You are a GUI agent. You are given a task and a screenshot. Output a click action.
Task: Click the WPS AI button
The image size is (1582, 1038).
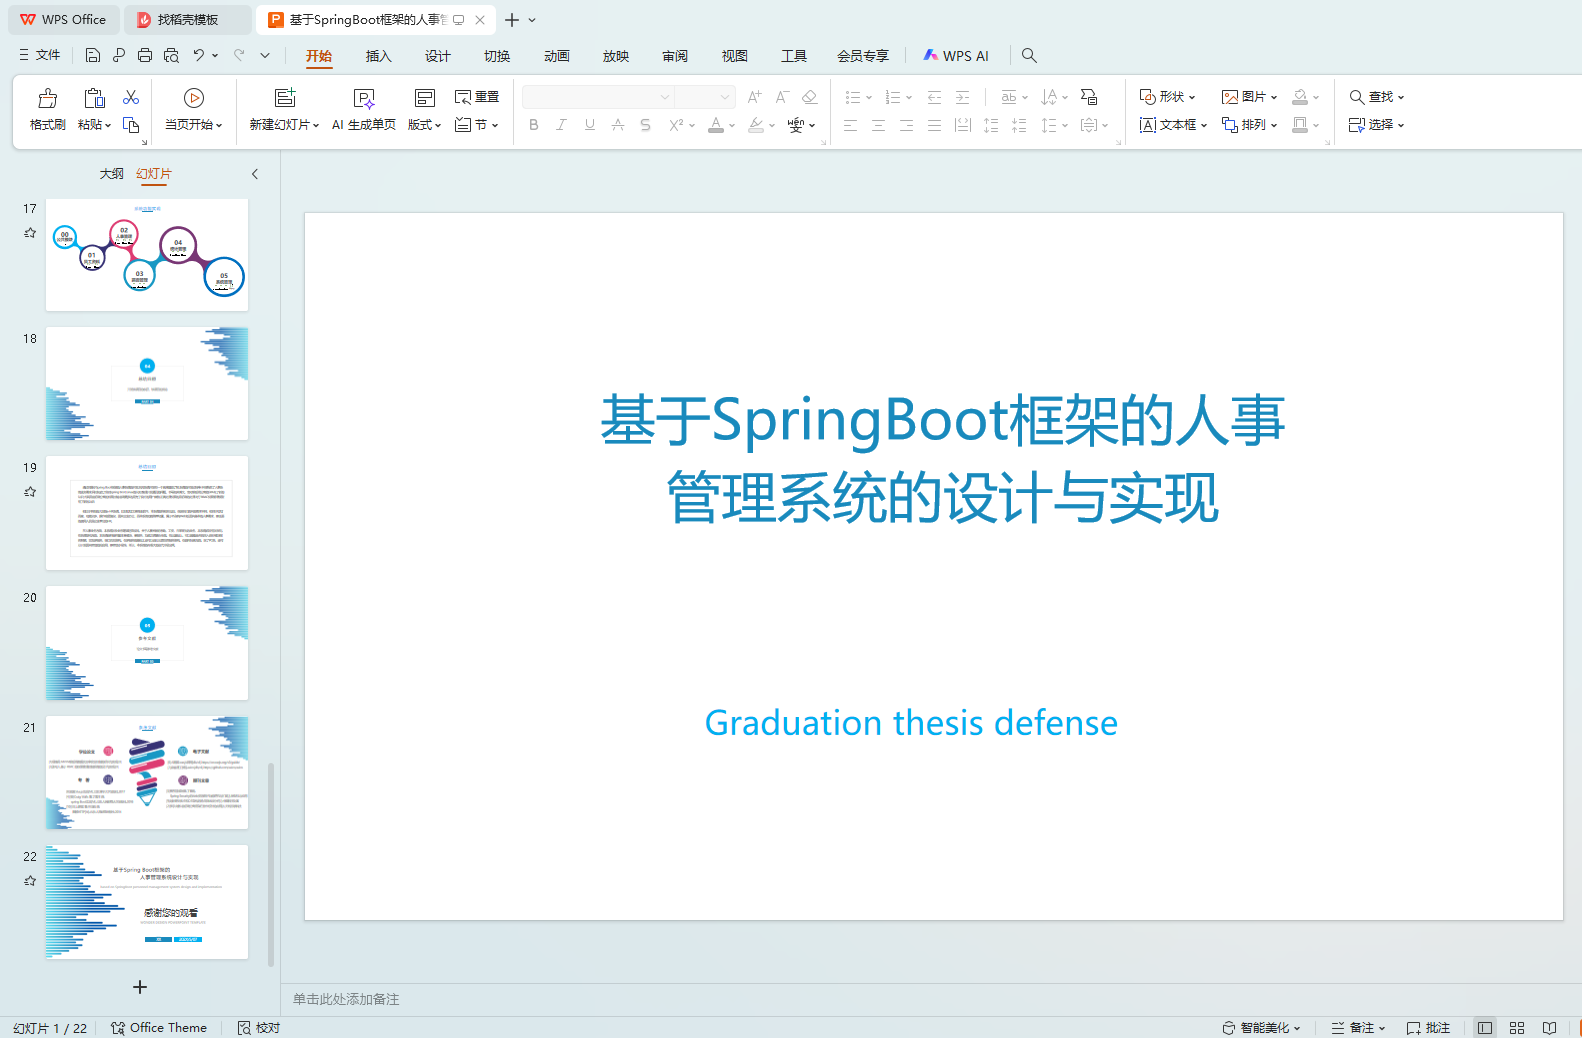click(x=956, y=56)
